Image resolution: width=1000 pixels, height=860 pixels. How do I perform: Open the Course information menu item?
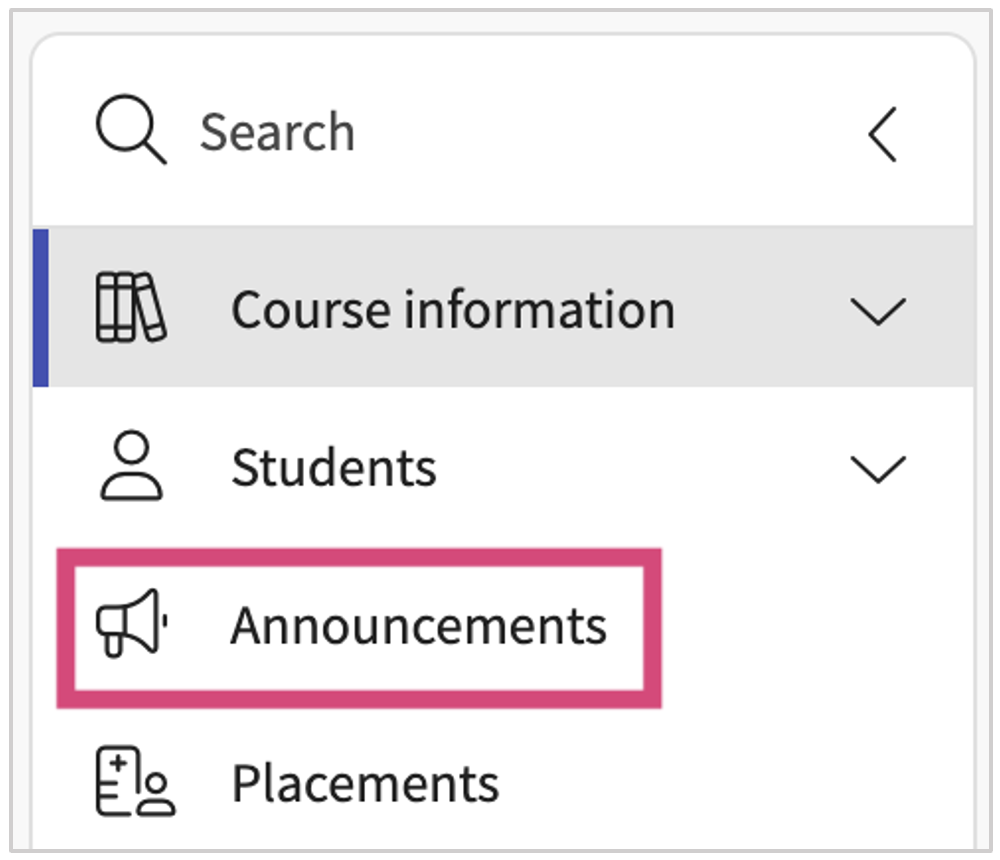click(x=453, y=309)
